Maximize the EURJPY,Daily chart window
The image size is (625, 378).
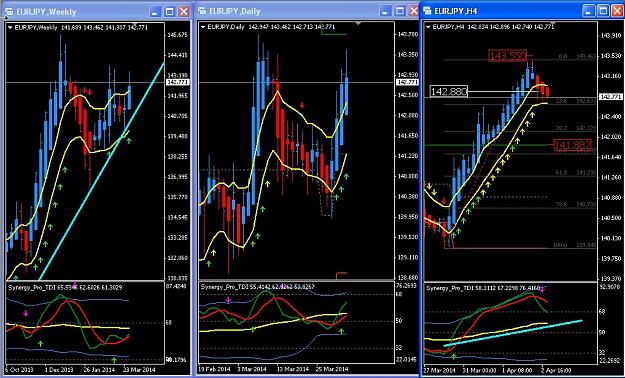click(x=399, y=11)
